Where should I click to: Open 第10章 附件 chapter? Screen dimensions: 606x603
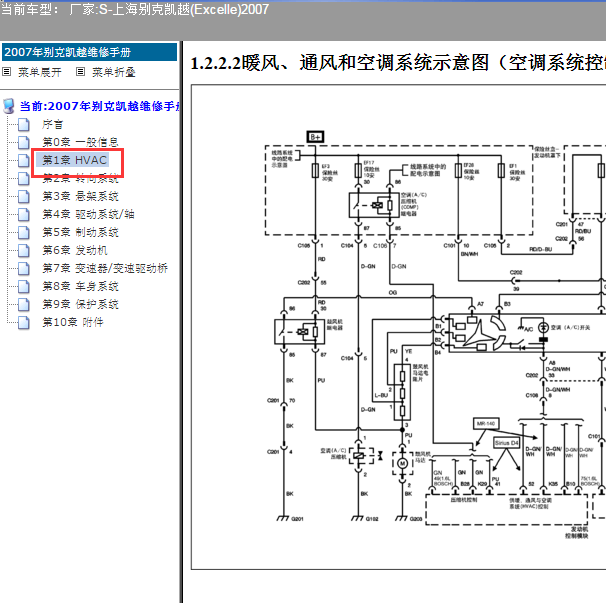(73, 322)
